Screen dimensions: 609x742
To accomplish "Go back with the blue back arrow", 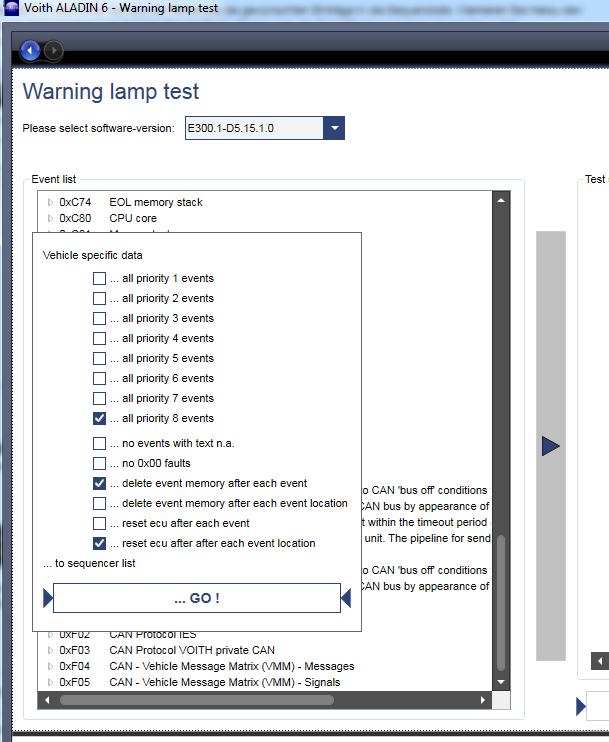I will [30, 50].
